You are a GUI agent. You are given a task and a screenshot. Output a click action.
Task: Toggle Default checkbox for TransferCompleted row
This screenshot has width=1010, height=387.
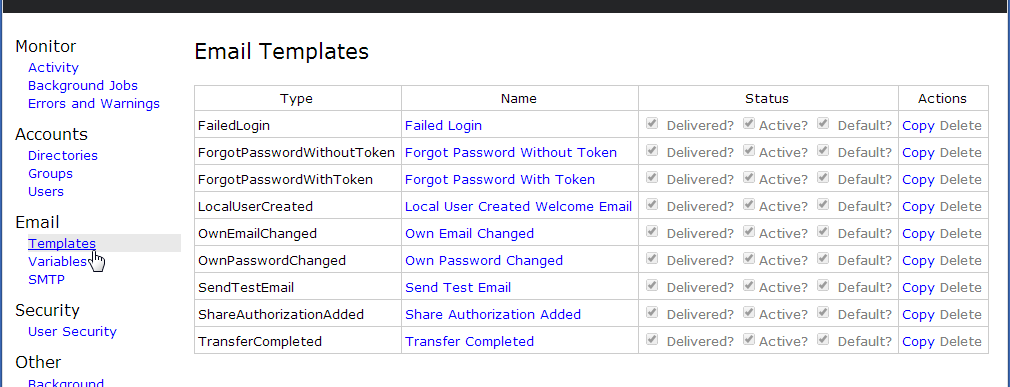pos(823,340)
